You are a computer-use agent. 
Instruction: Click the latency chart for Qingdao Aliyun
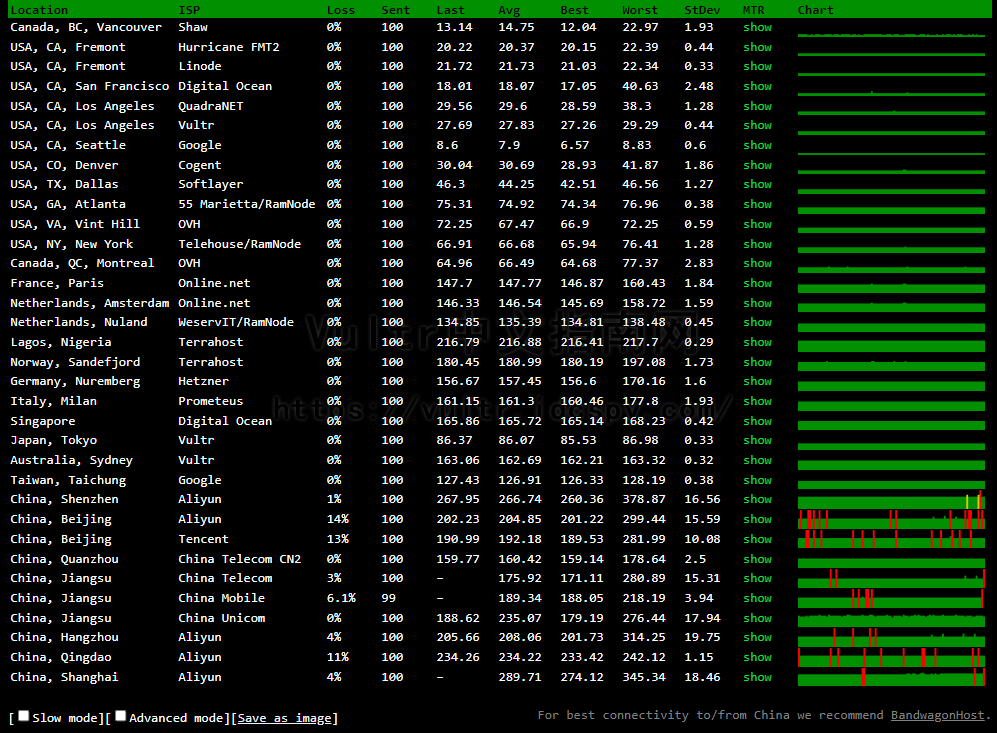pos(891,657)
